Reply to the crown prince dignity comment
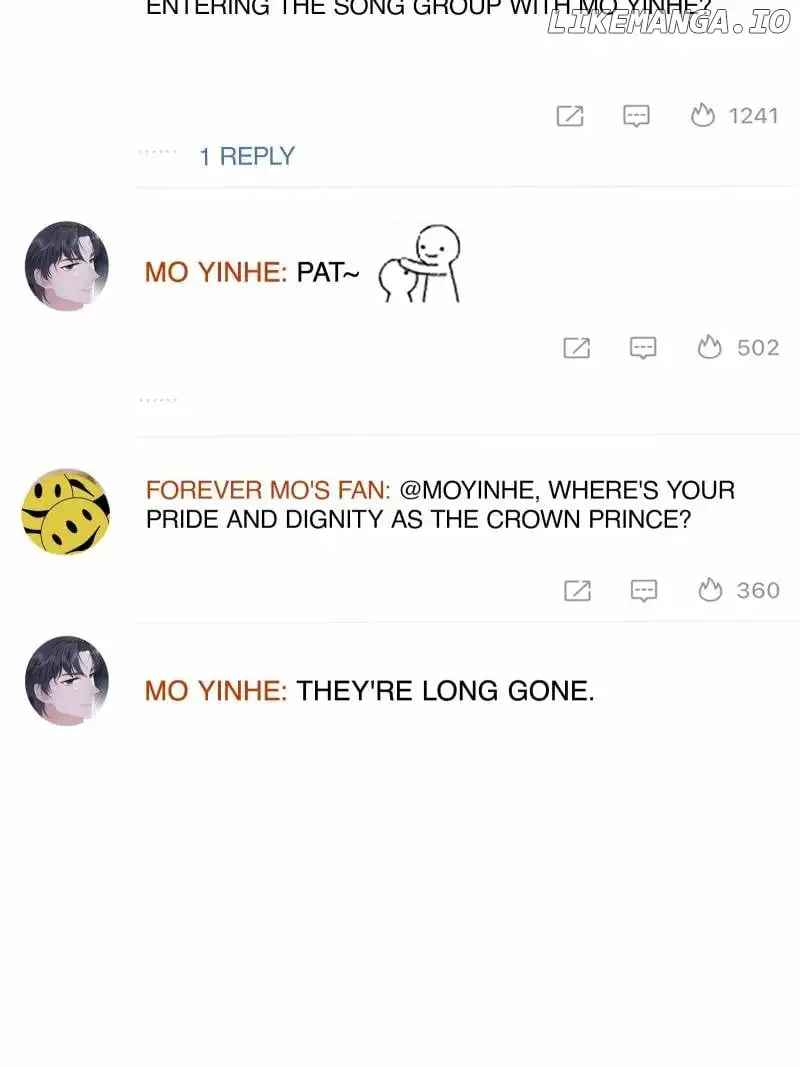The height and width of the screenshot is (1067, 800). click(x=644, y=591)
